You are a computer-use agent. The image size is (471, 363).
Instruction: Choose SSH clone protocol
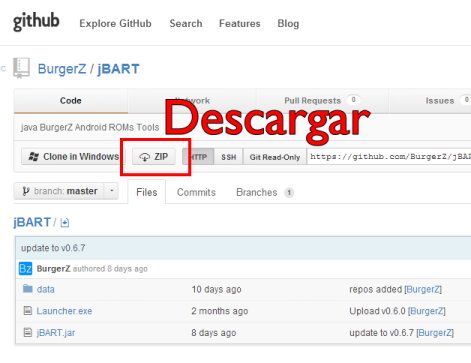[229, 157]
